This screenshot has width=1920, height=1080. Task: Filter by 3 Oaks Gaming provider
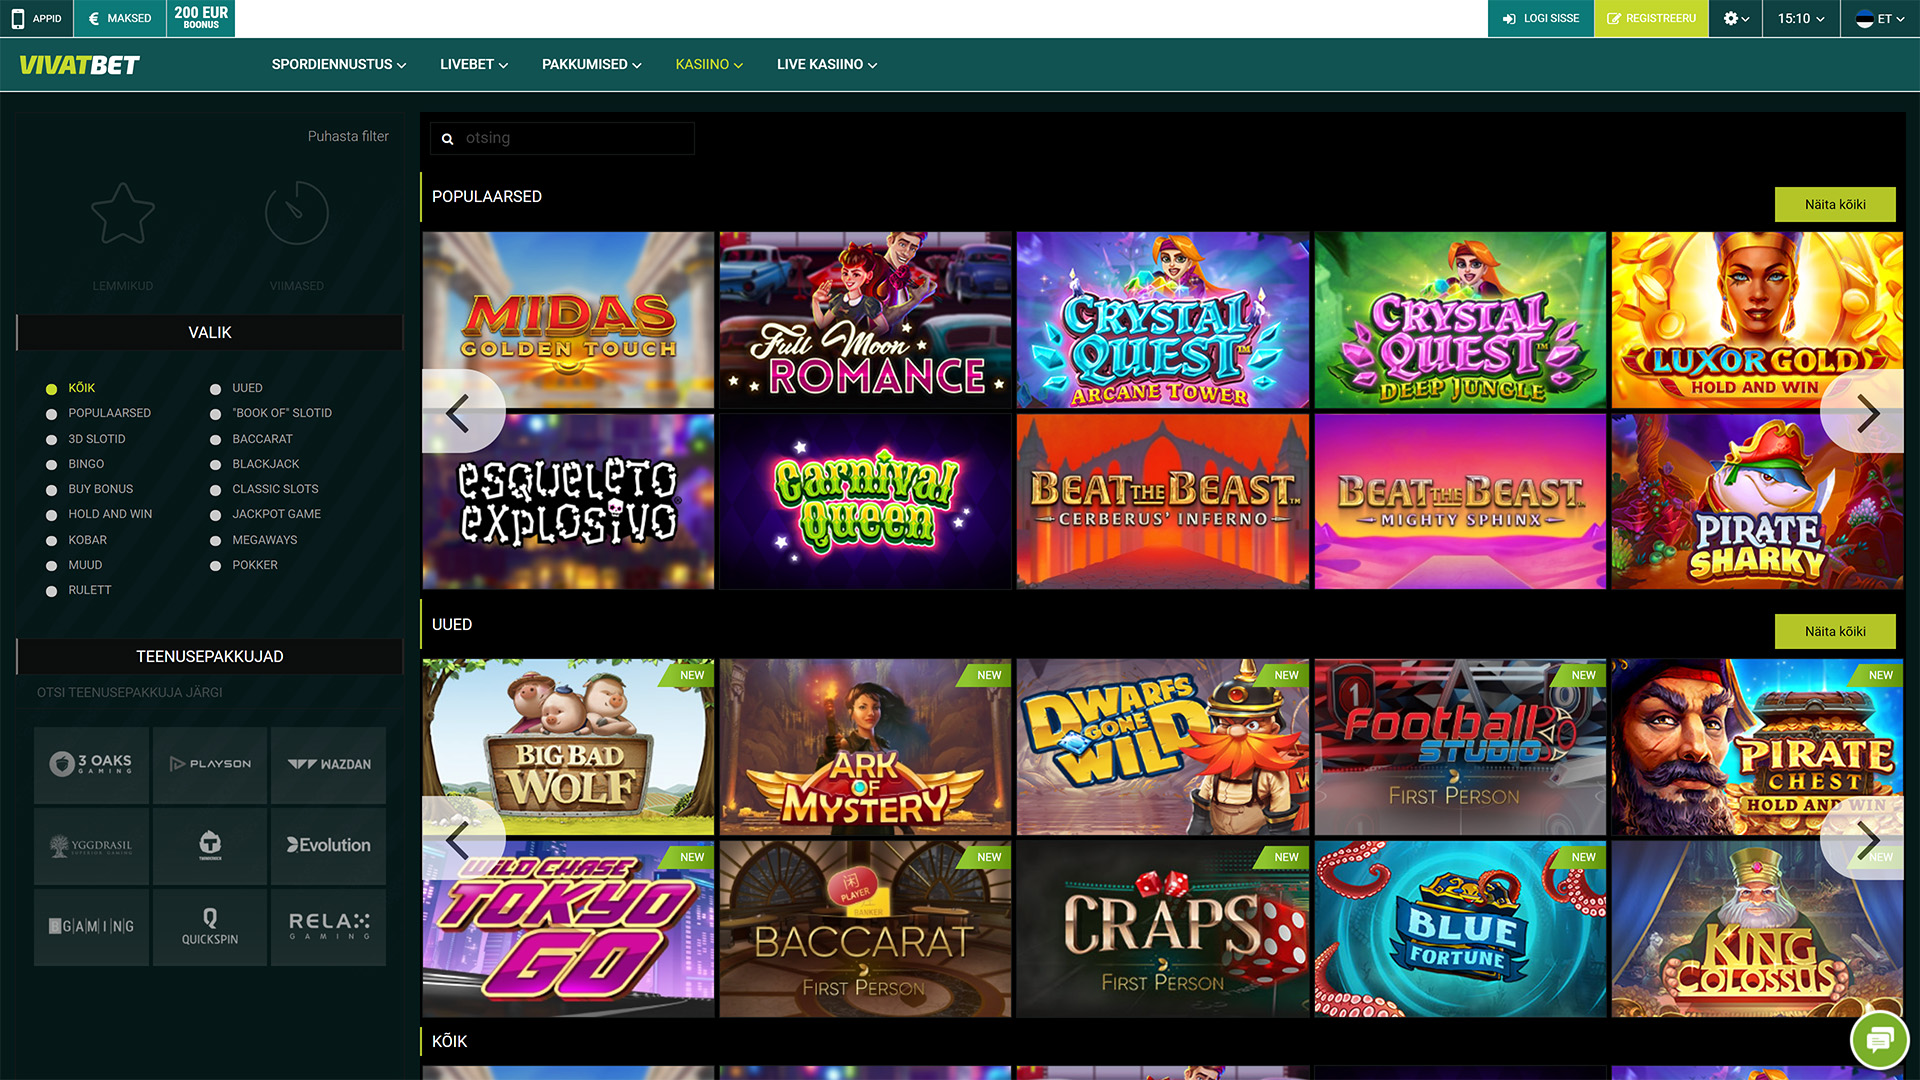(91, 765)
